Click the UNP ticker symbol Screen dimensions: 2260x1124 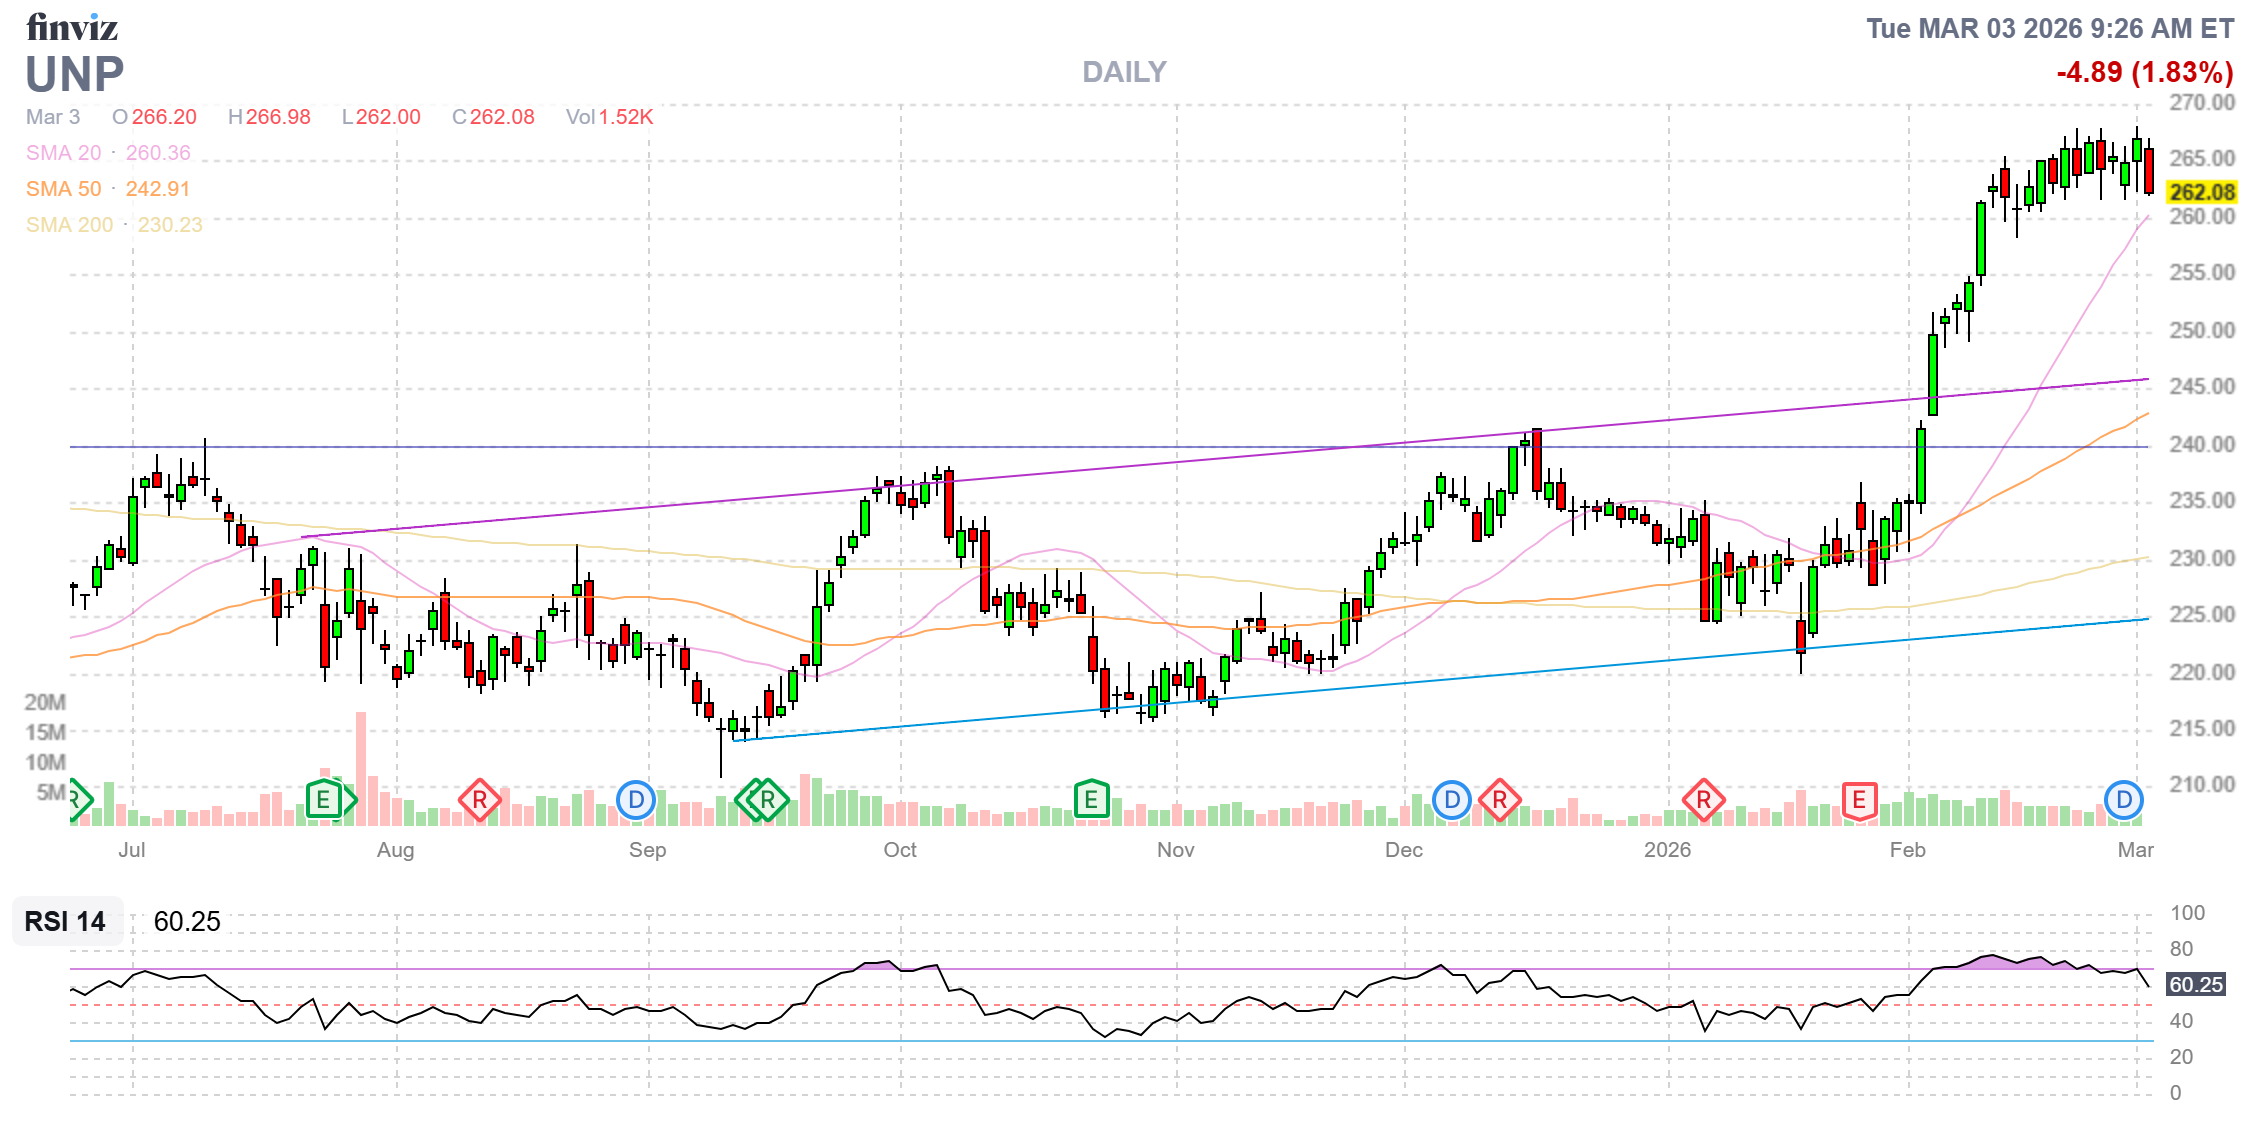pos(75,75)
